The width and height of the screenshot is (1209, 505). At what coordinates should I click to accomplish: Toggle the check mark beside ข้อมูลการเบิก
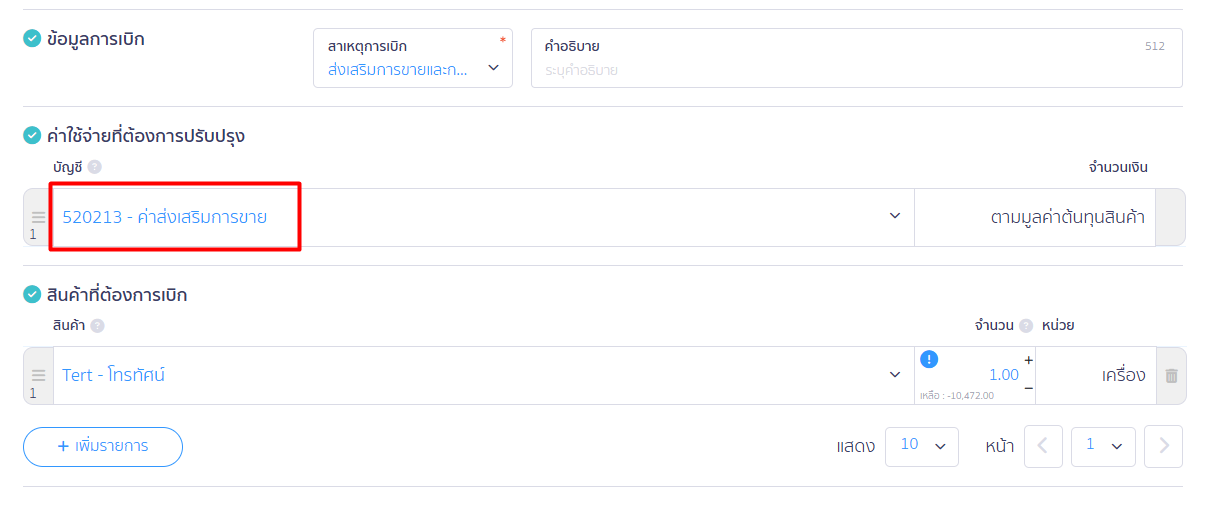click(x=32, y=39)
